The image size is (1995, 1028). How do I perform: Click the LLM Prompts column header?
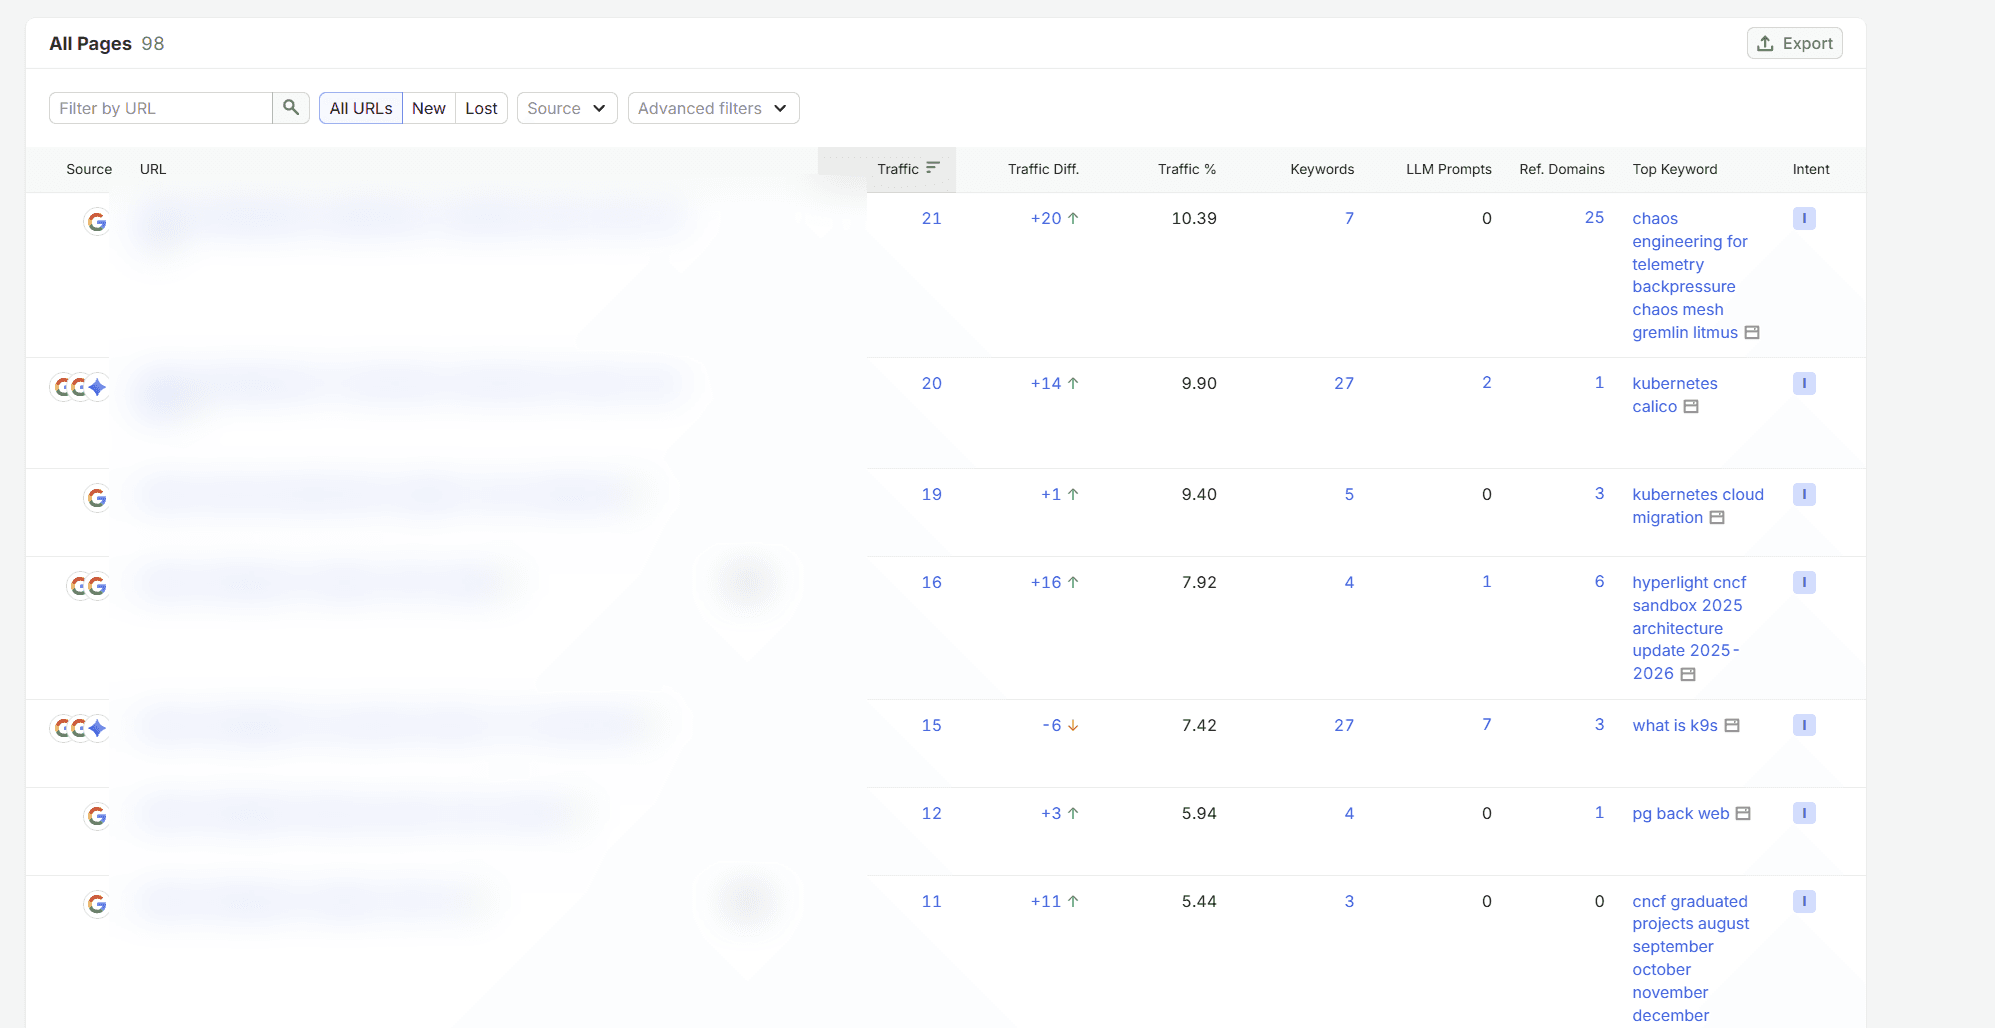[1448, 169]
